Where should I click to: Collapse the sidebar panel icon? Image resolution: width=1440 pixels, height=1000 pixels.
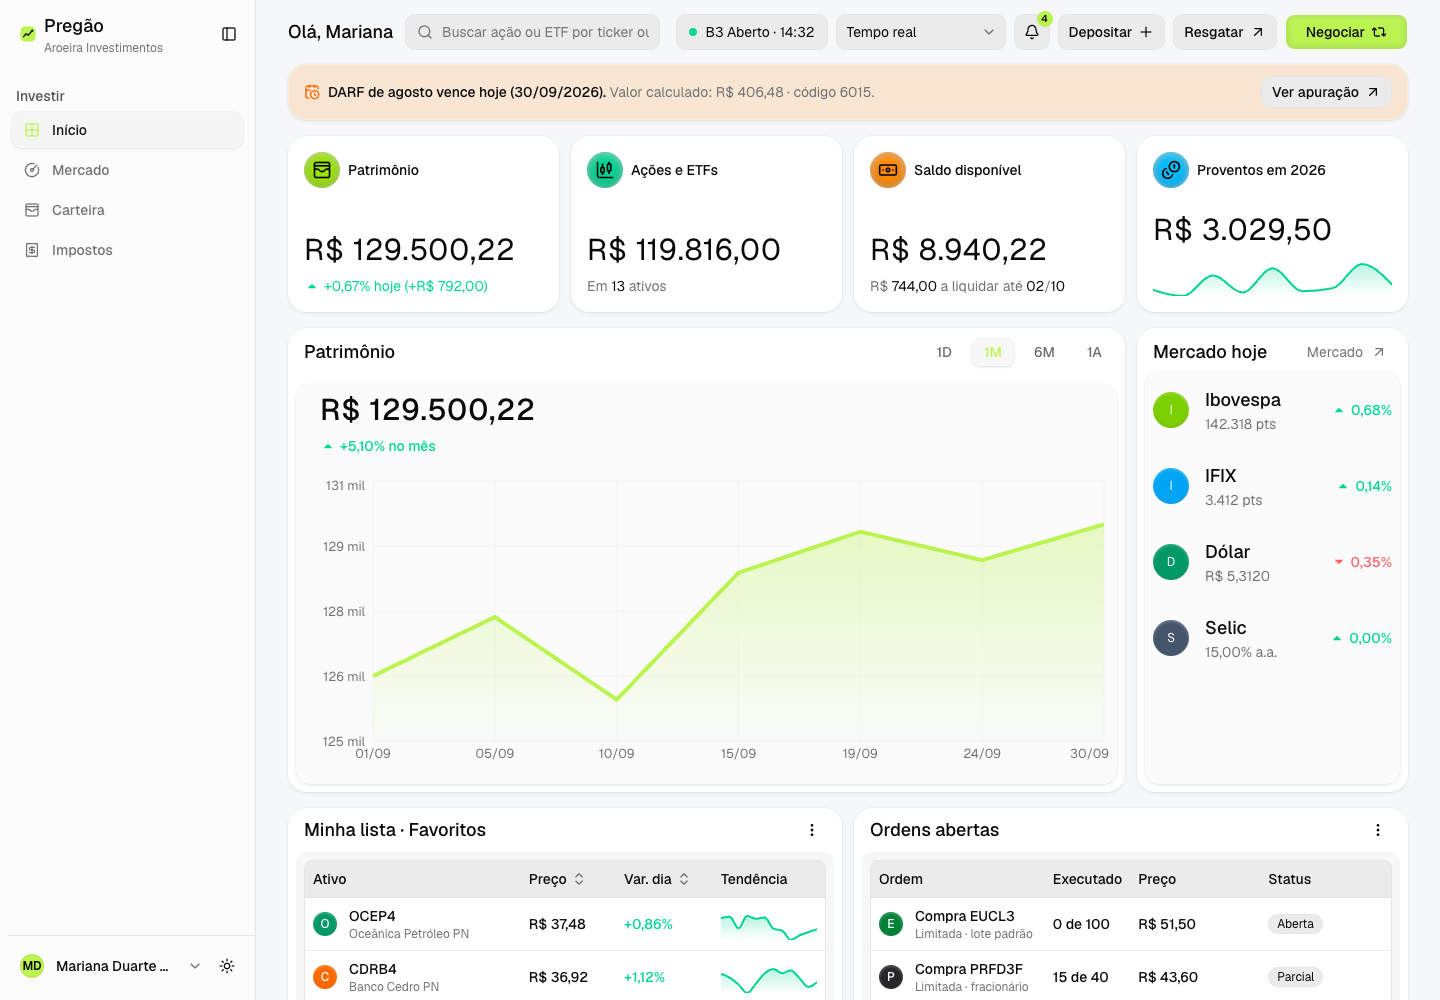[x=229, y=34]
